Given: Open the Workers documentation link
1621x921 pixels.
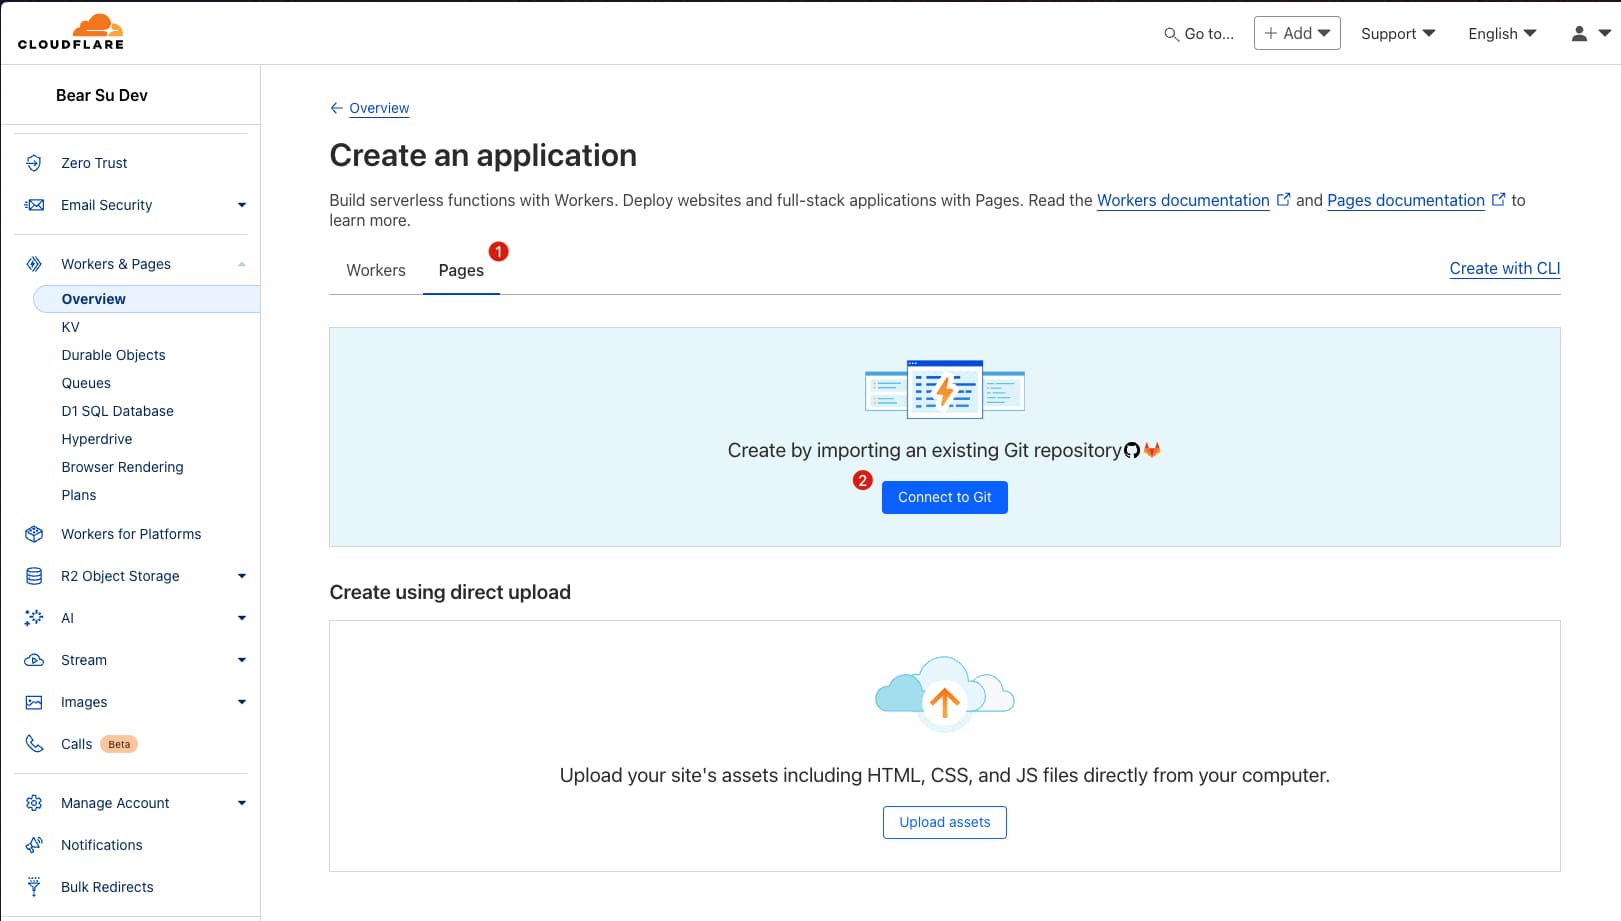Looking at the screenshot, I should [x=1183, y=200].
